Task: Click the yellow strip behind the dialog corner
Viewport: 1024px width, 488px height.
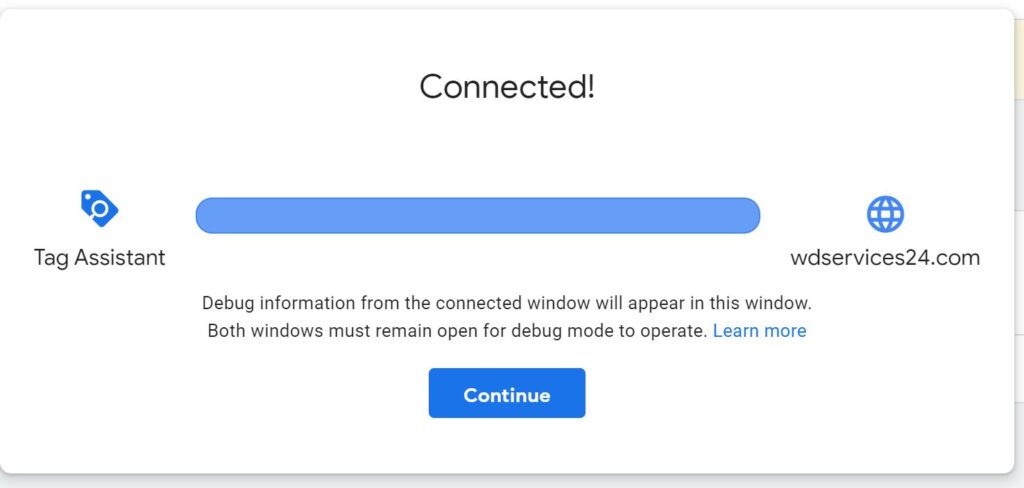Action: [1019, 59]
